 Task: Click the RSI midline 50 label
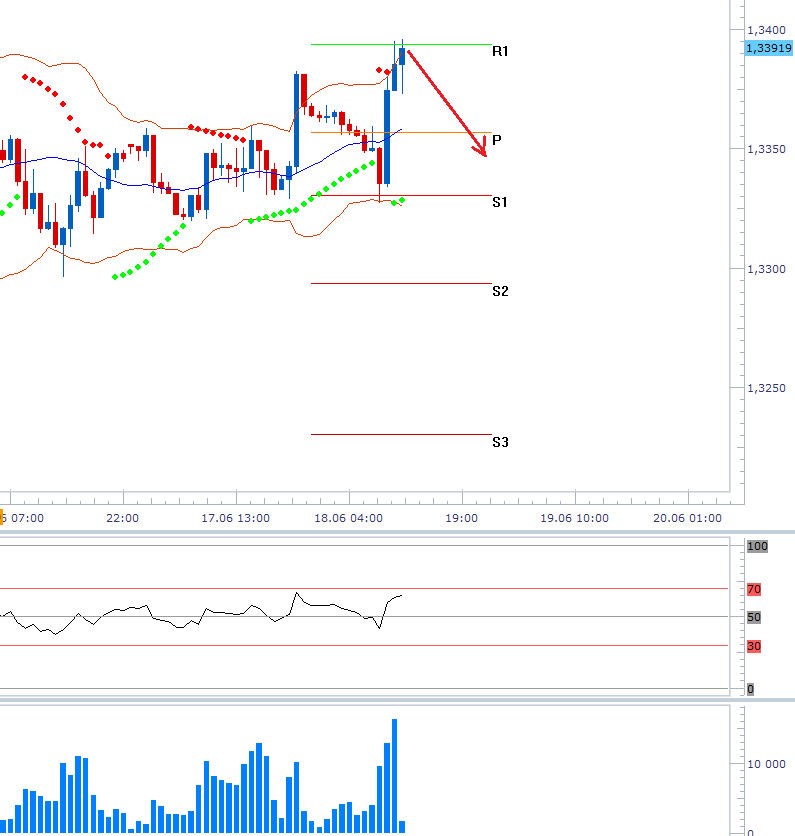click(x=754, y=617)
